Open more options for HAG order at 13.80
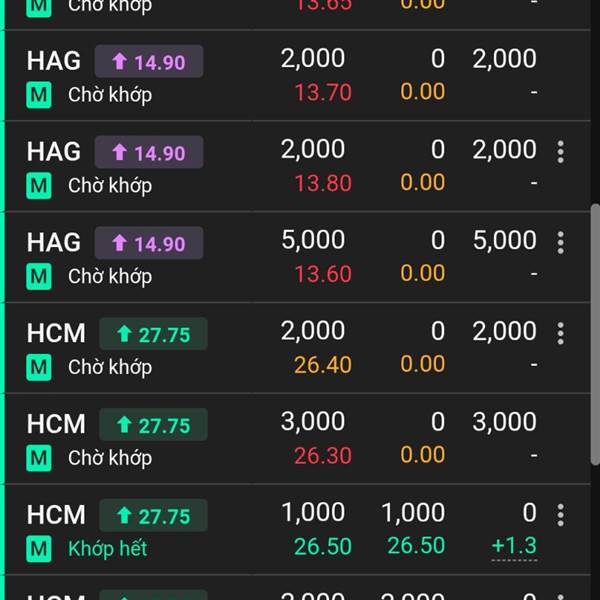 click(x=560, y=152)
